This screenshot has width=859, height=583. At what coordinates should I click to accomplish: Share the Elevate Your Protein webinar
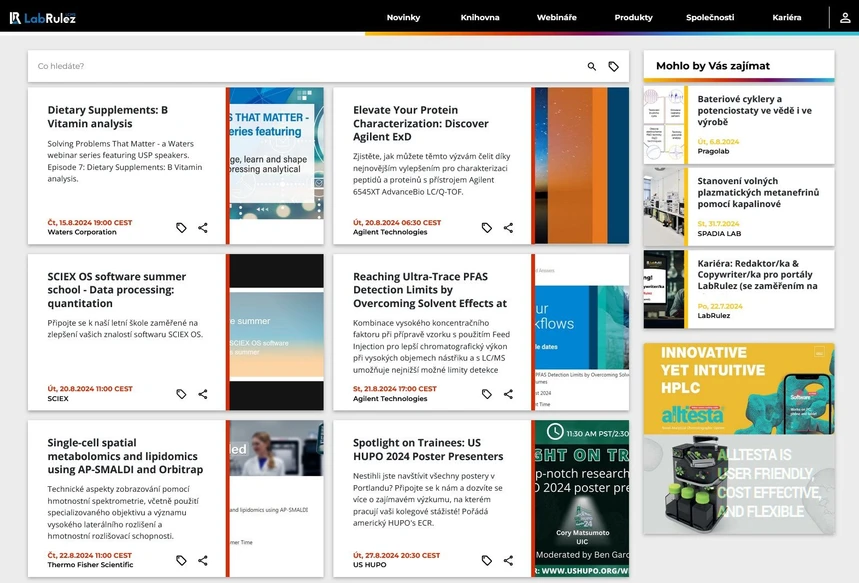point(508,227)
